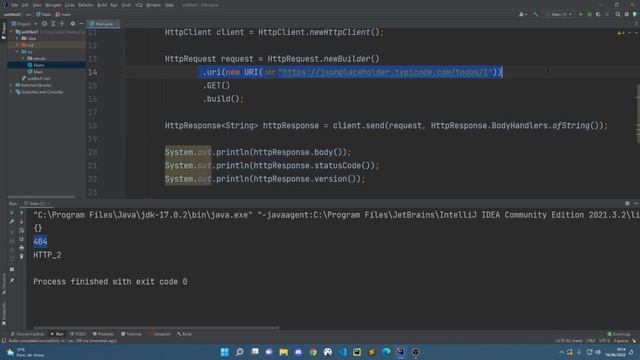Collapse all in Project panel

pyautogui.click(x=62, y=24)
